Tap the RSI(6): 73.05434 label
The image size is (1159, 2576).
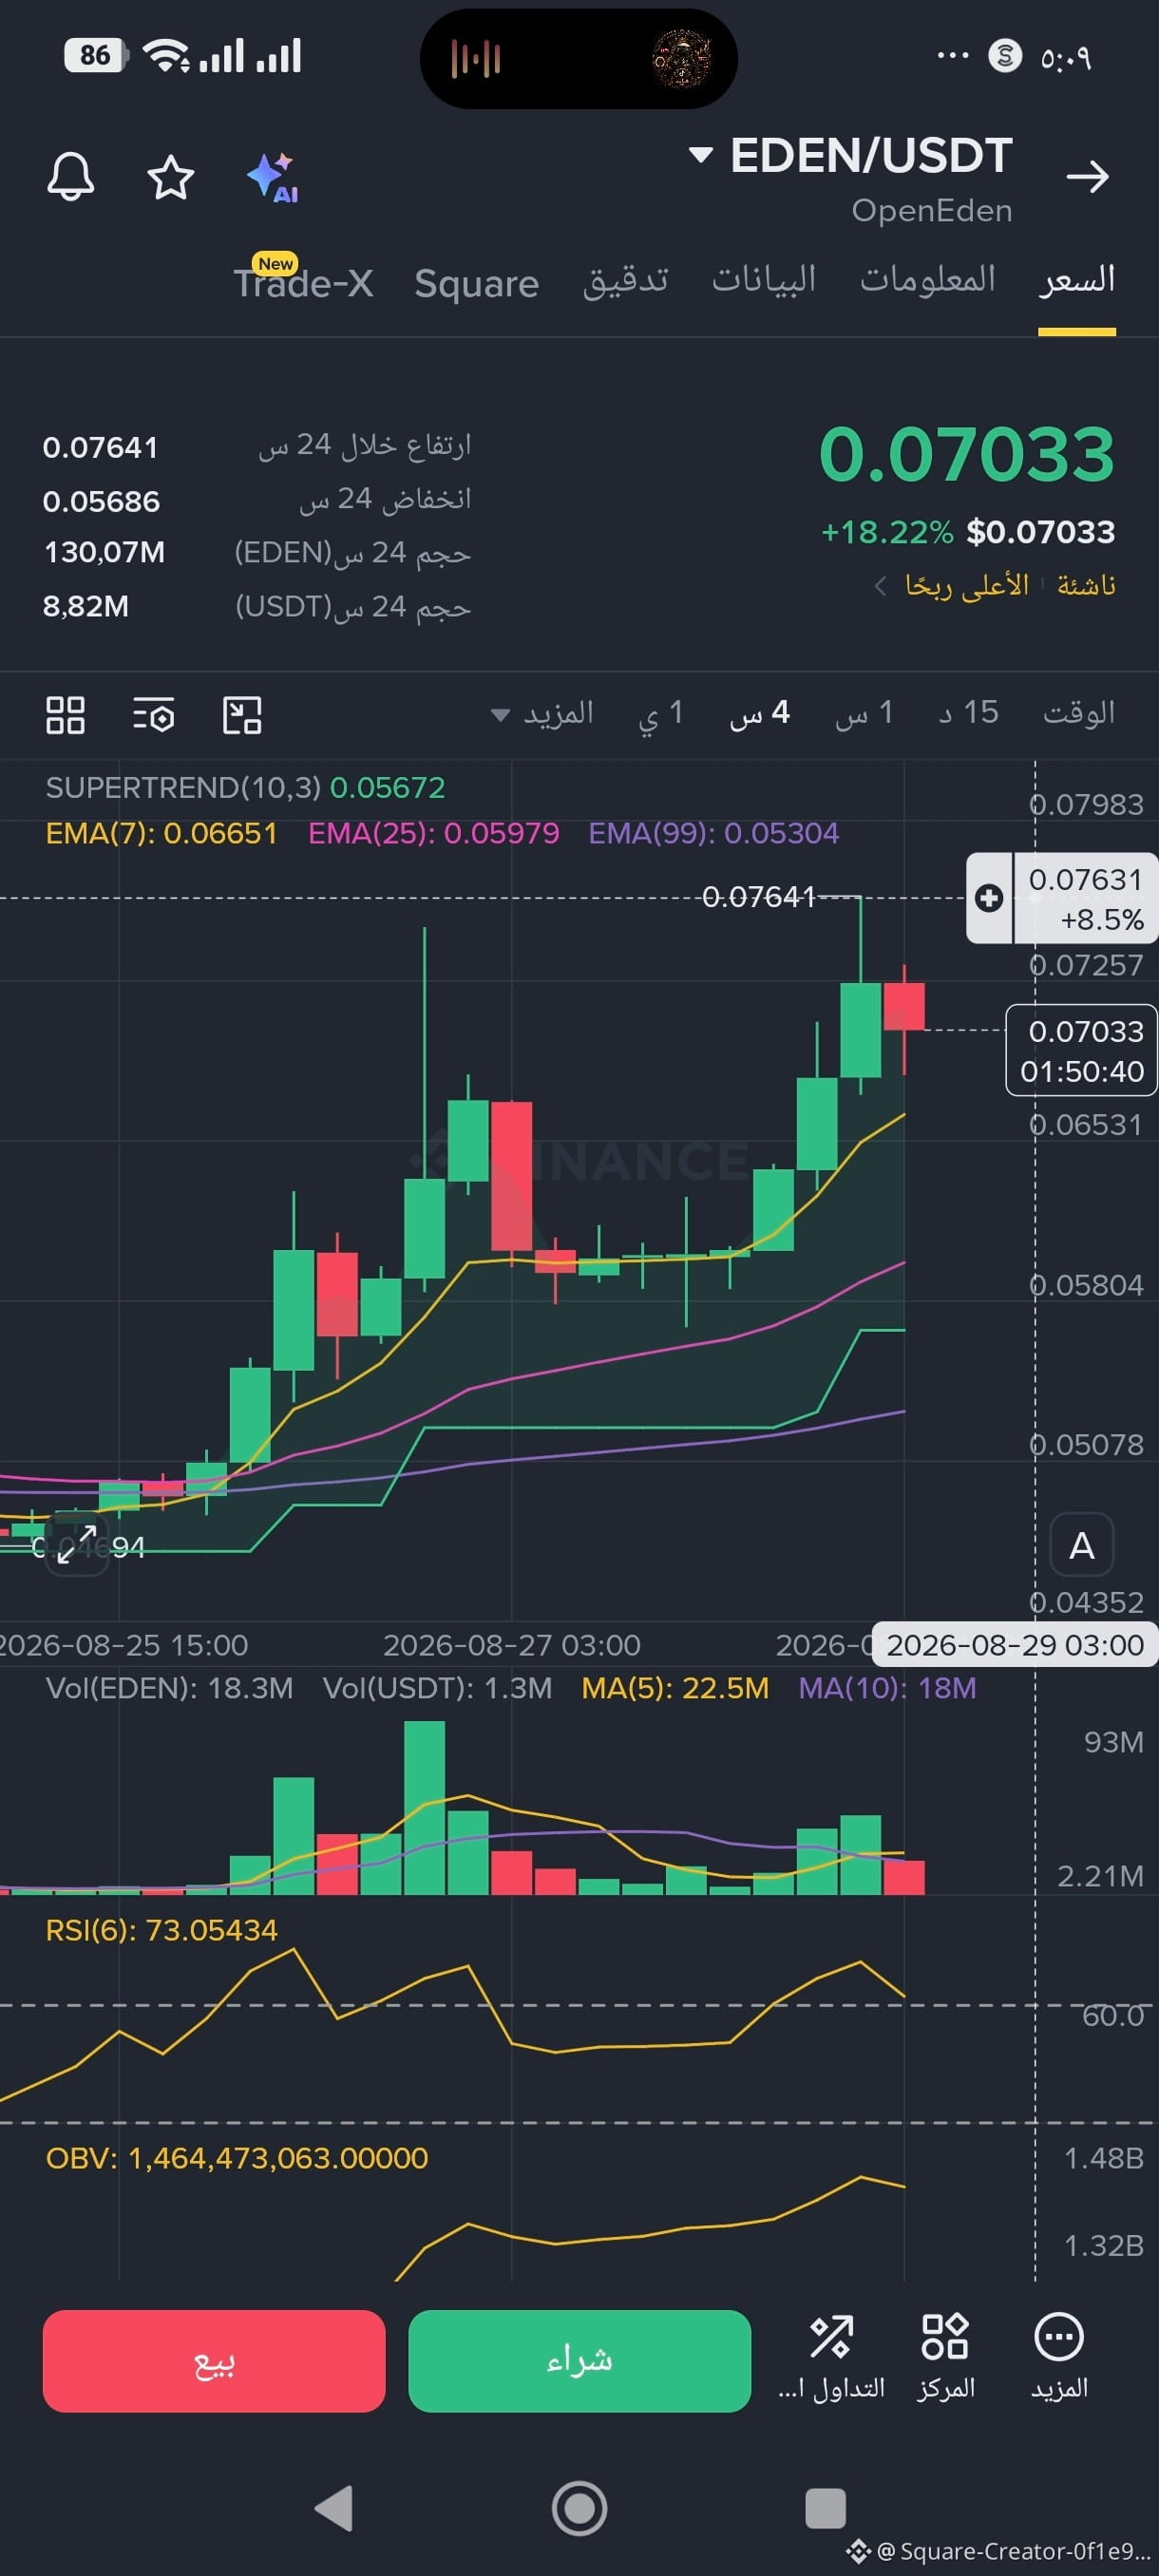click(x=162, y=1930)
